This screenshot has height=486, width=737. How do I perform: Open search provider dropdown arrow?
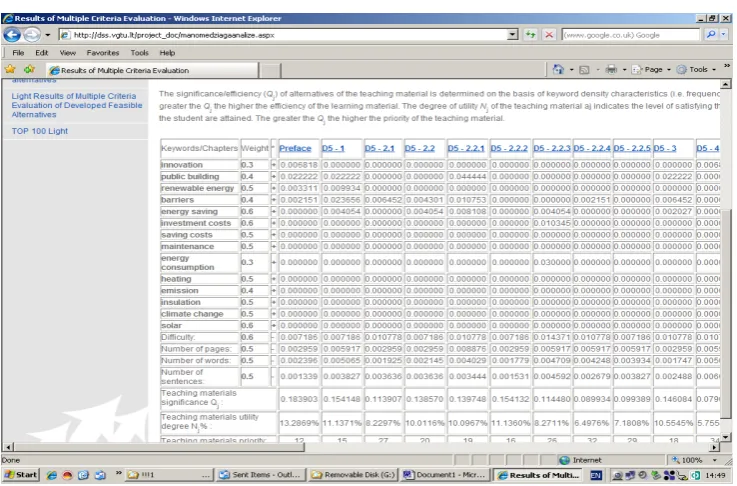[x=723, y=35]
